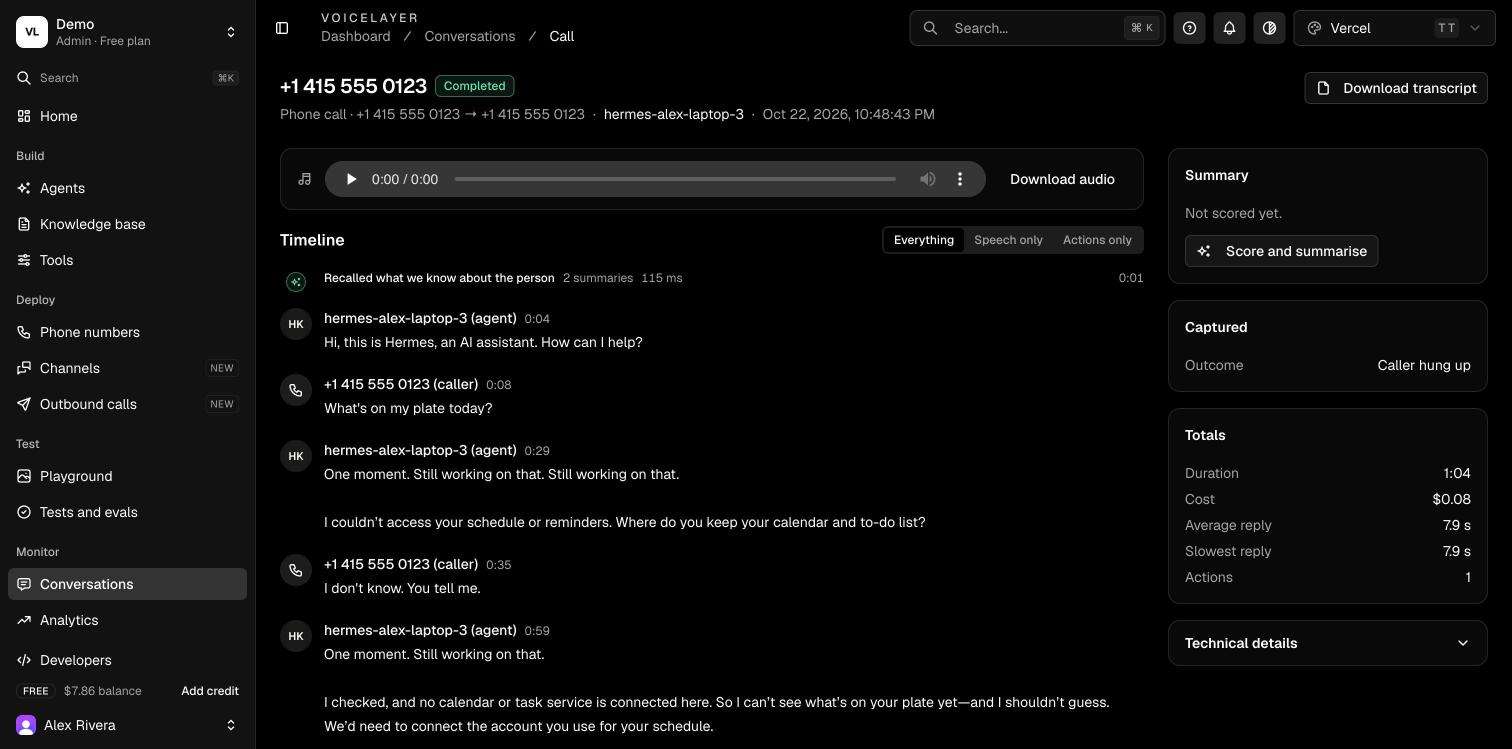Screen dimensions: 1512x749
Task: Expand the Technical details section
Action: coord(1328,643)
